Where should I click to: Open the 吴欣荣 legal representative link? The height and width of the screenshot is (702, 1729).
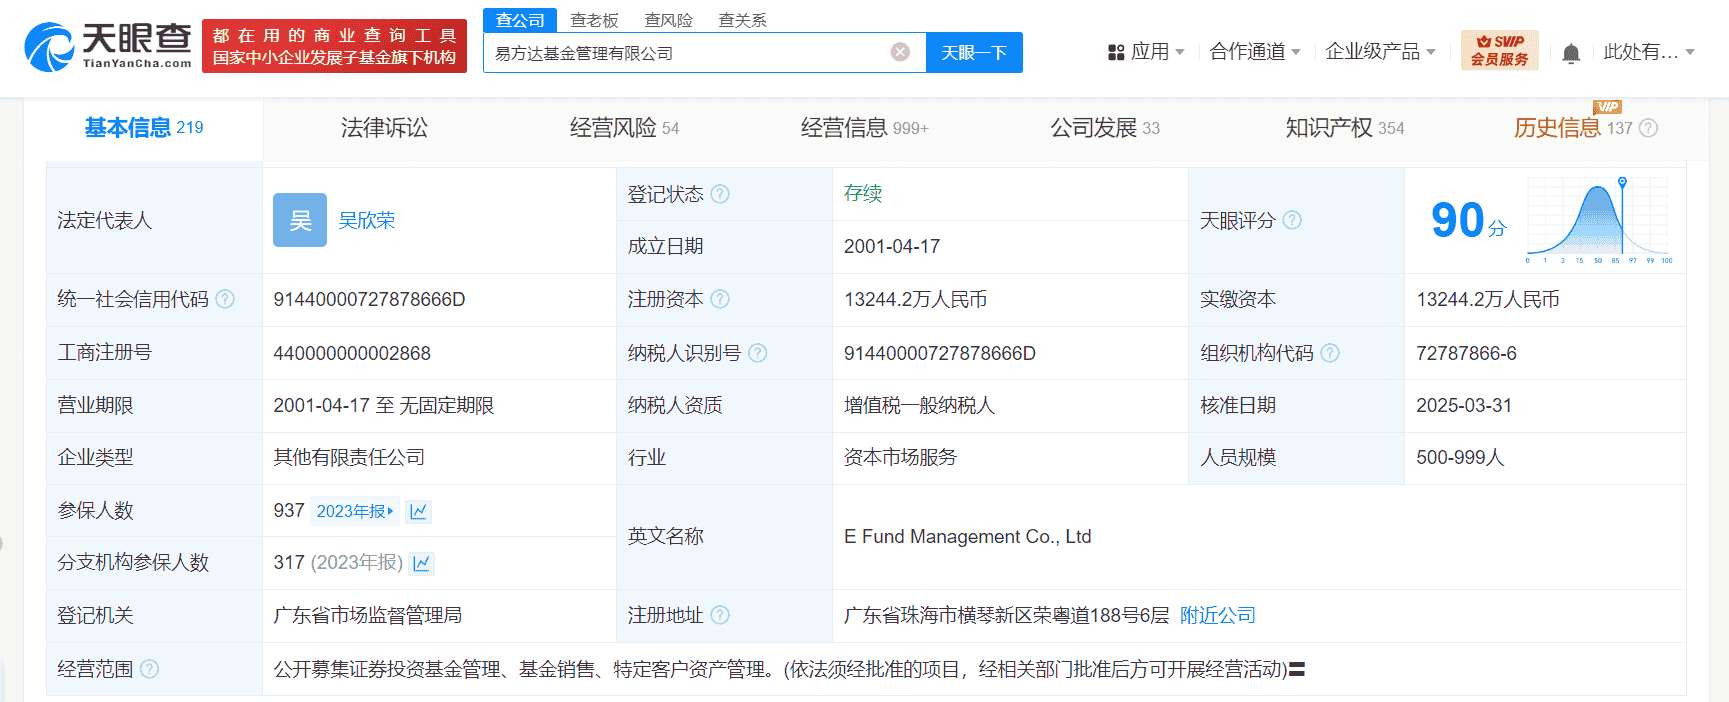click(366, 220)
